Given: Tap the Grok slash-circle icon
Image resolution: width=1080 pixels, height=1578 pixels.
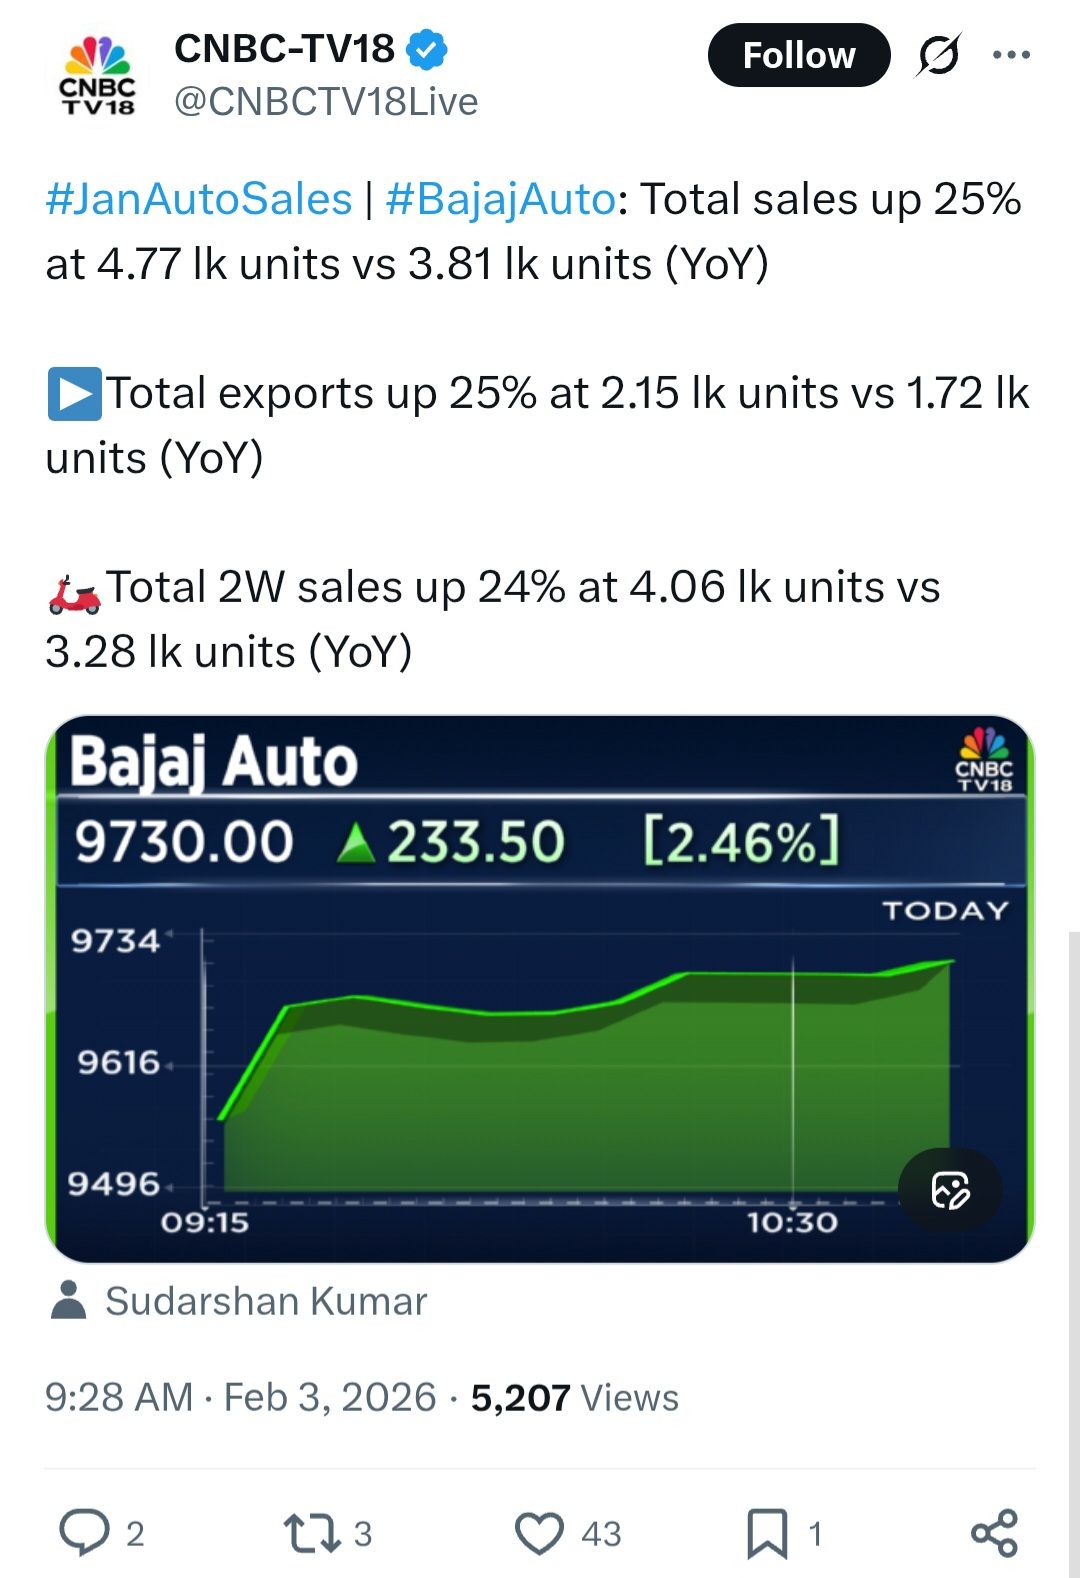Looking at the screenshot, I should click(x=939, y=55).
